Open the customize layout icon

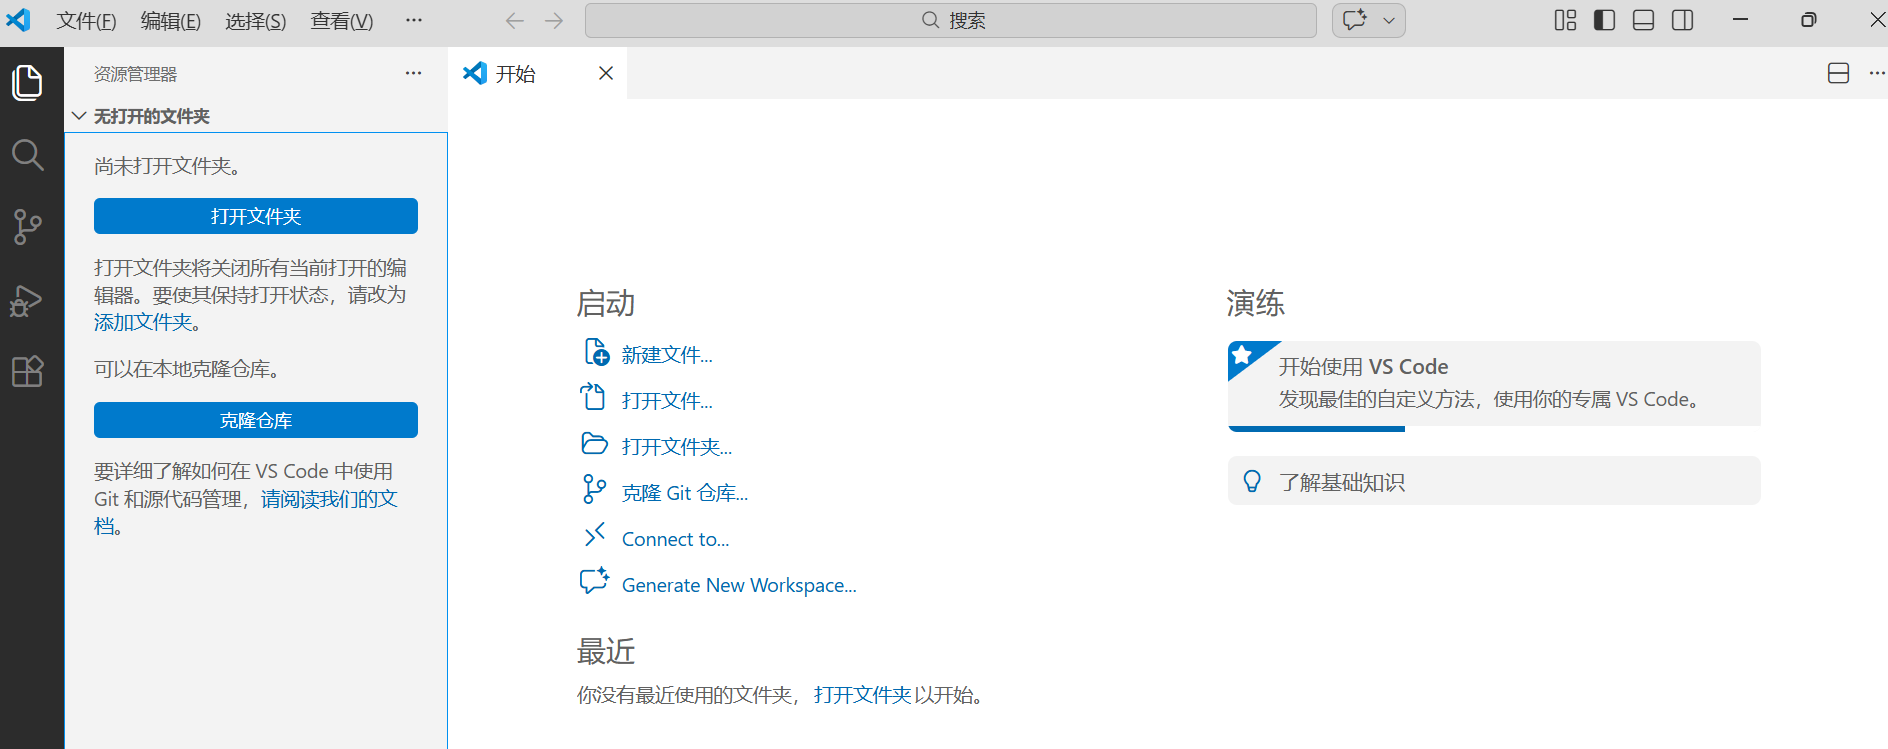pyautogui.click(x=1566, y=20)
